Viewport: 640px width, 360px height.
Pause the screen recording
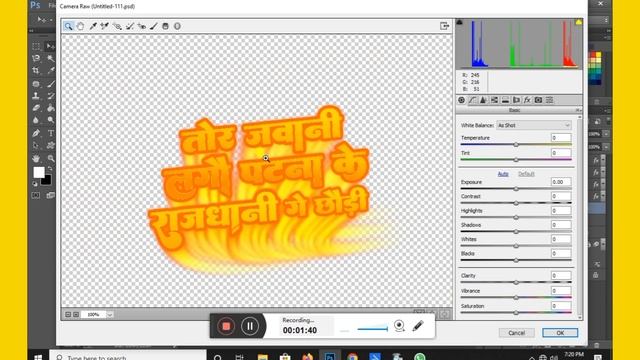[x=249, y=326]
